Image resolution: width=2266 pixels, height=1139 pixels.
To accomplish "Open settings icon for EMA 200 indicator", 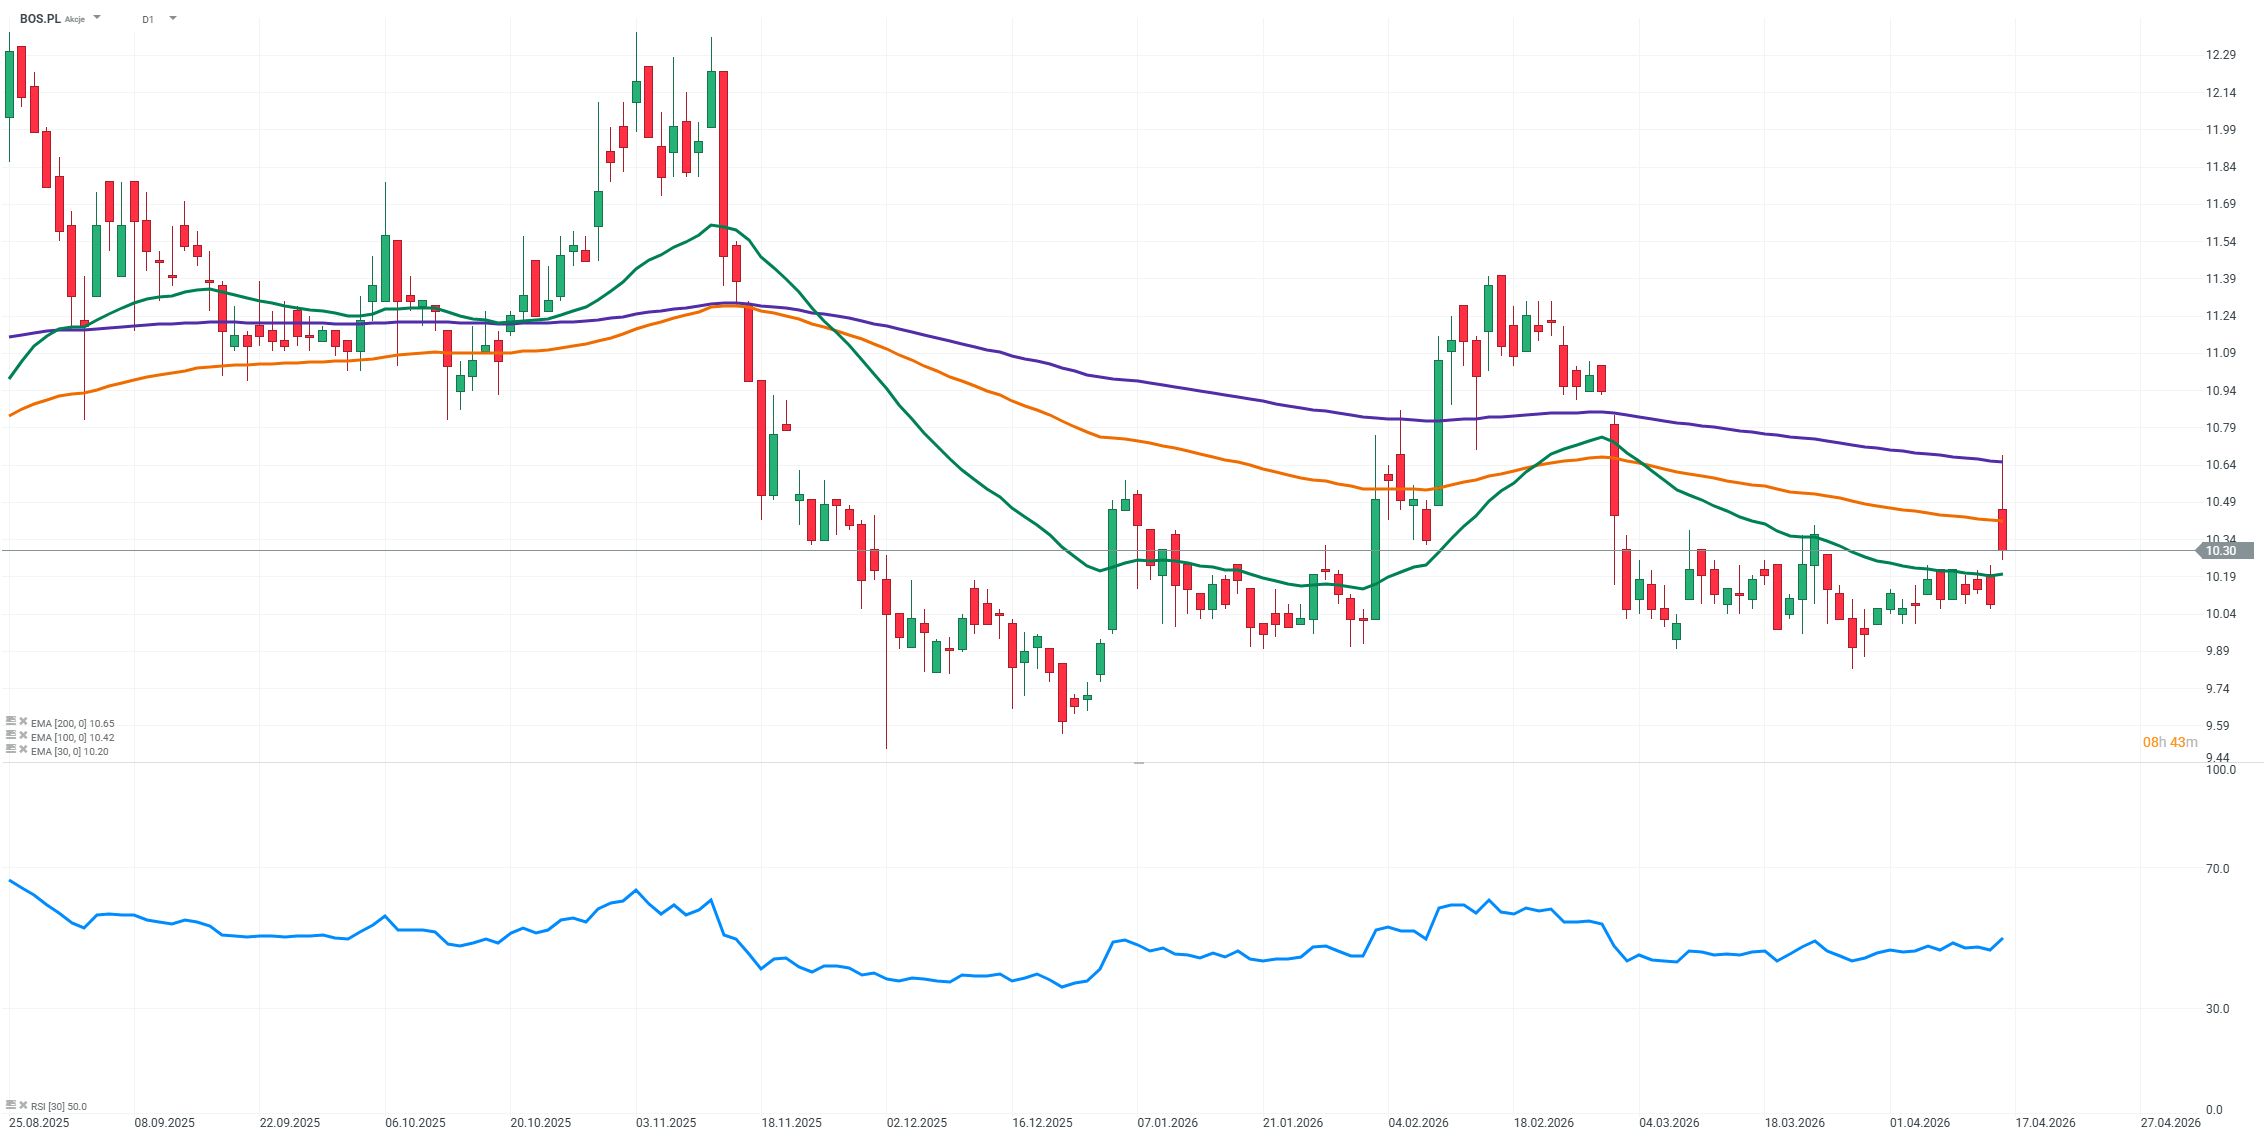I will click(x=11, y=721).
